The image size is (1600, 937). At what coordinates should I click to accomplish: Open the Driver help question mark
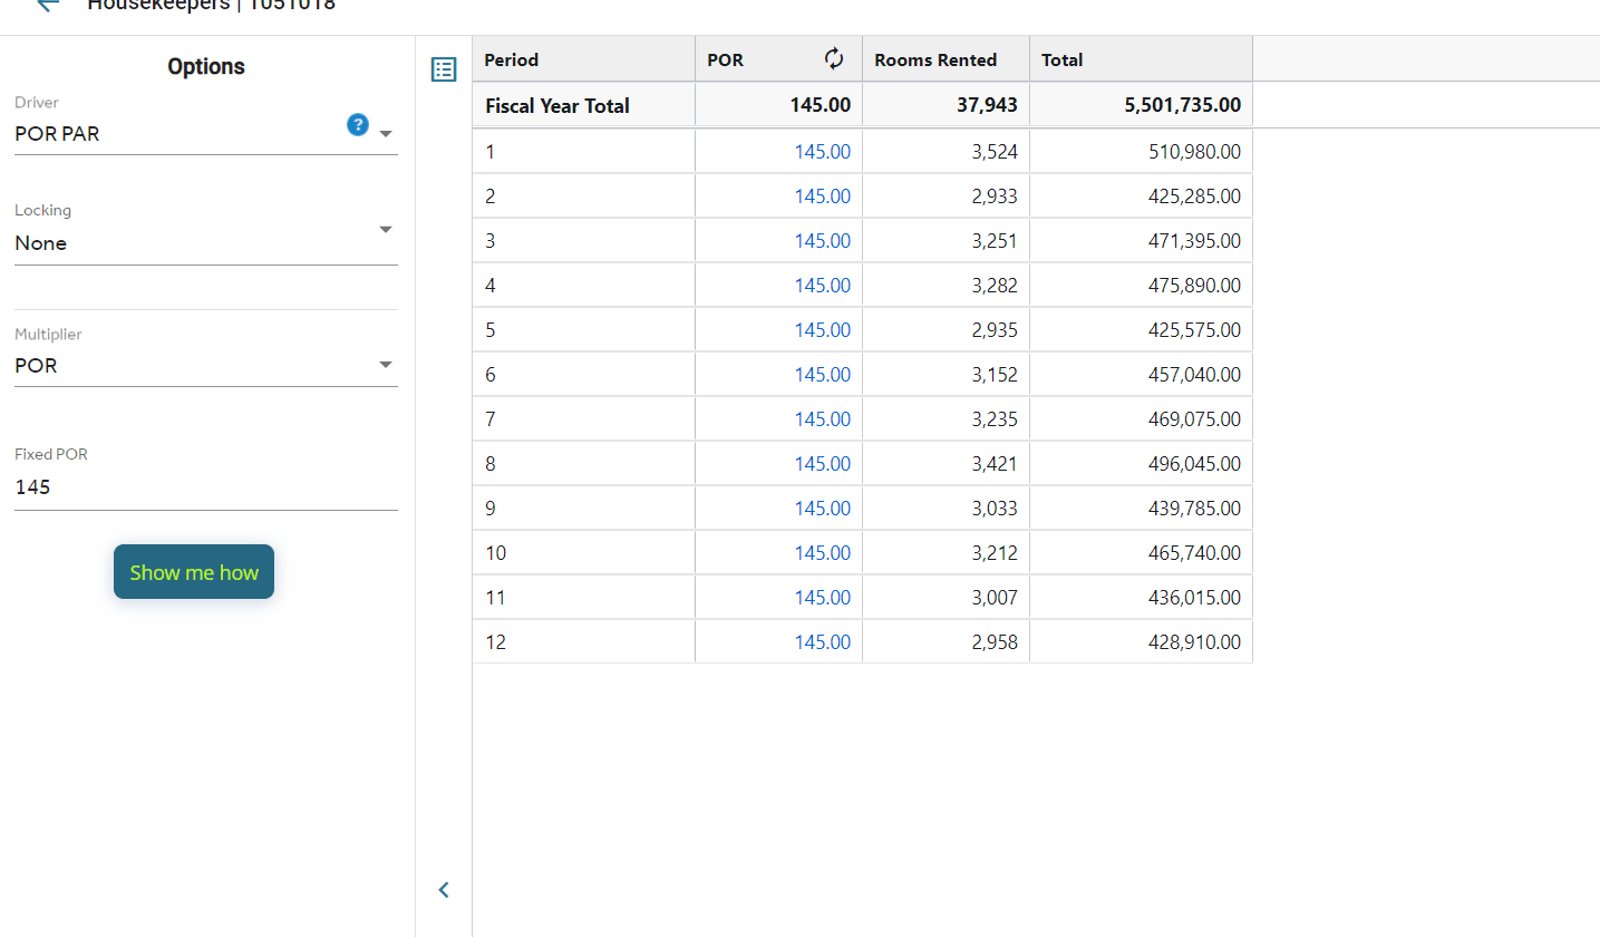[x=357, y=124]
